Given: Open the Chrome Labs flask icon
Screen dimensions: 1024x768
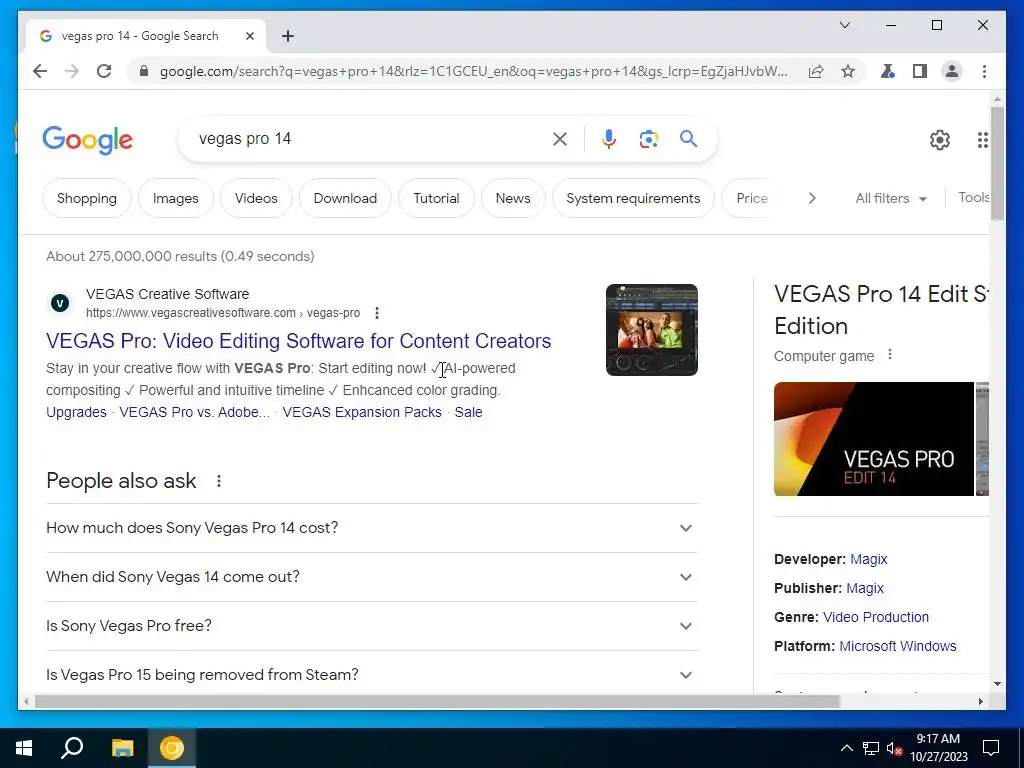Looking at the screenshot, I should pyautogui.click(x=888, y=71).
